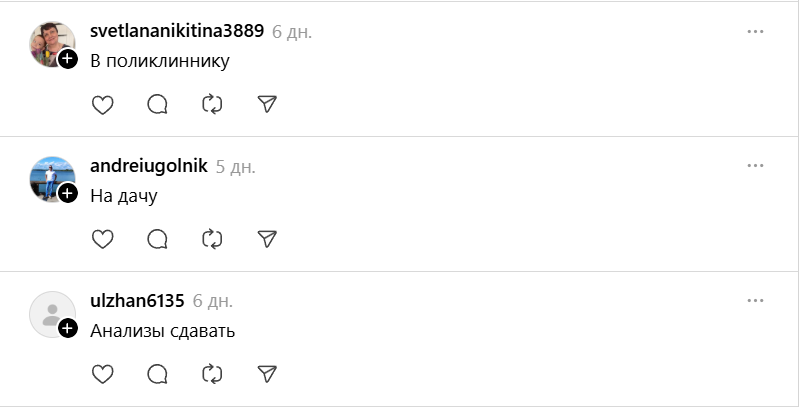Viewport: 799px width, 407px height.
Task: Open more options menu for andreiugolnik's comment
Action: click(755, 166)
